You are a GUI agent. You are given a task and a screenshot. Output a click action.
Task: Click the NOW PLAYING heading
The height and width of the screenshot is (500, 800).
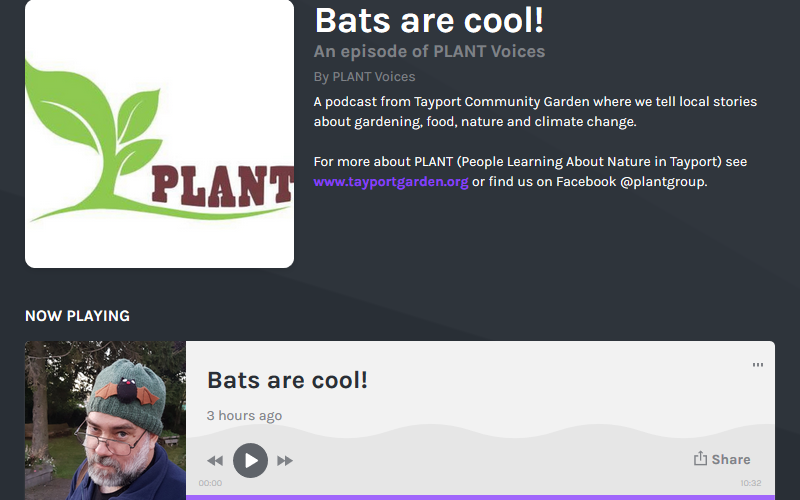click(78, 316)
